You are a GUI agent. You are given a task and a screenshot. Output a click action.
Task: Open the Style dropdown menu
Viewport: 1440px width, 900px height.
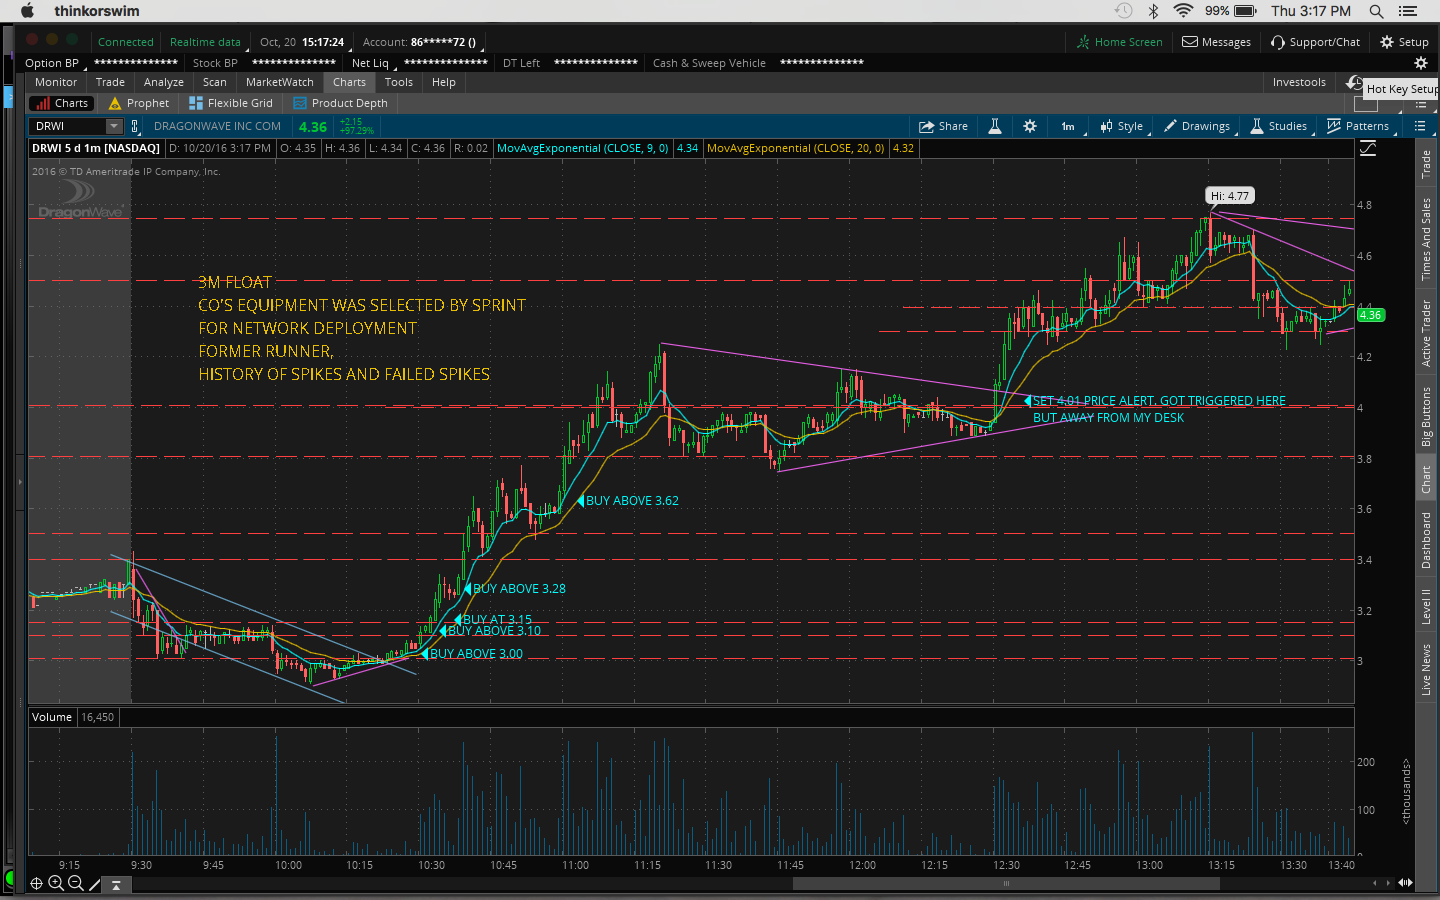1122,126
